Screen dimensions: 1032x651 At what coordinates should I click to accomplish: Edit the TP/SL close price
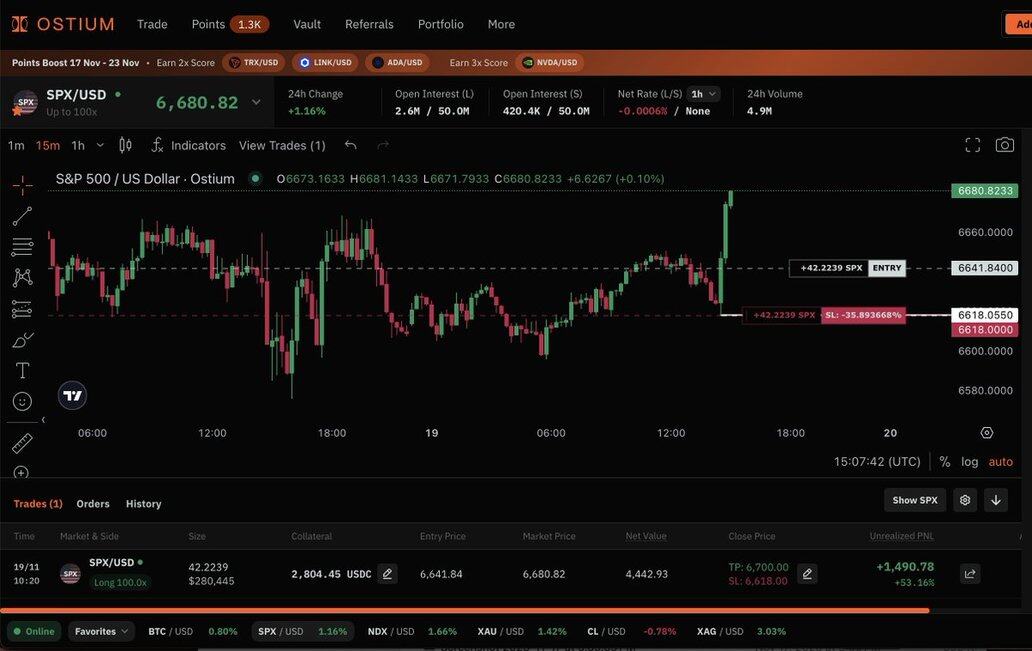pyautogui.click(x=807, y=574)
